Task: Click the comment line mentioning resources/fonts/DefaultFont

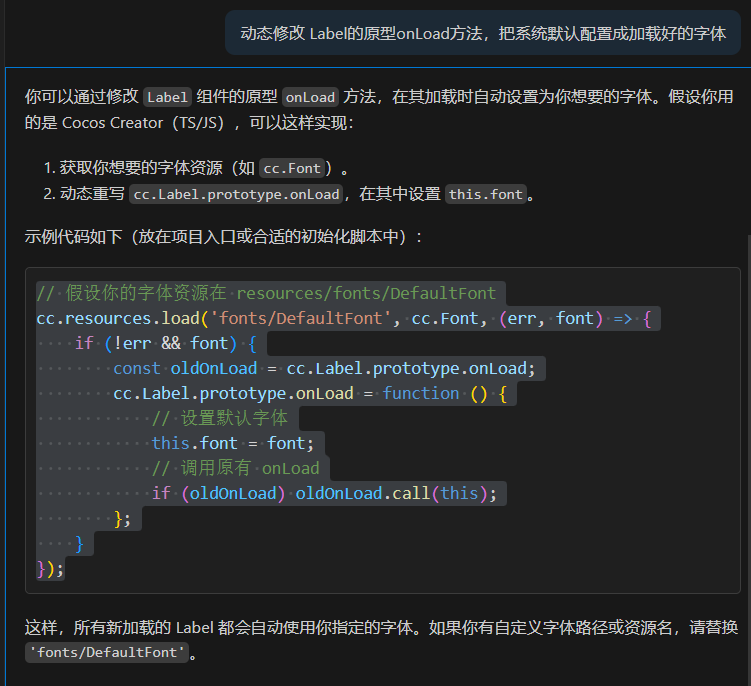Action: pyautogui.click(x=266, y=293)
